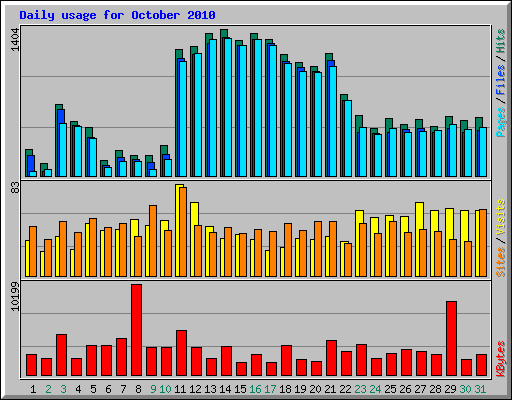Click day "2" on the x-axis
The height and width of the screenshot is (400, 512).
coord(48,389)
